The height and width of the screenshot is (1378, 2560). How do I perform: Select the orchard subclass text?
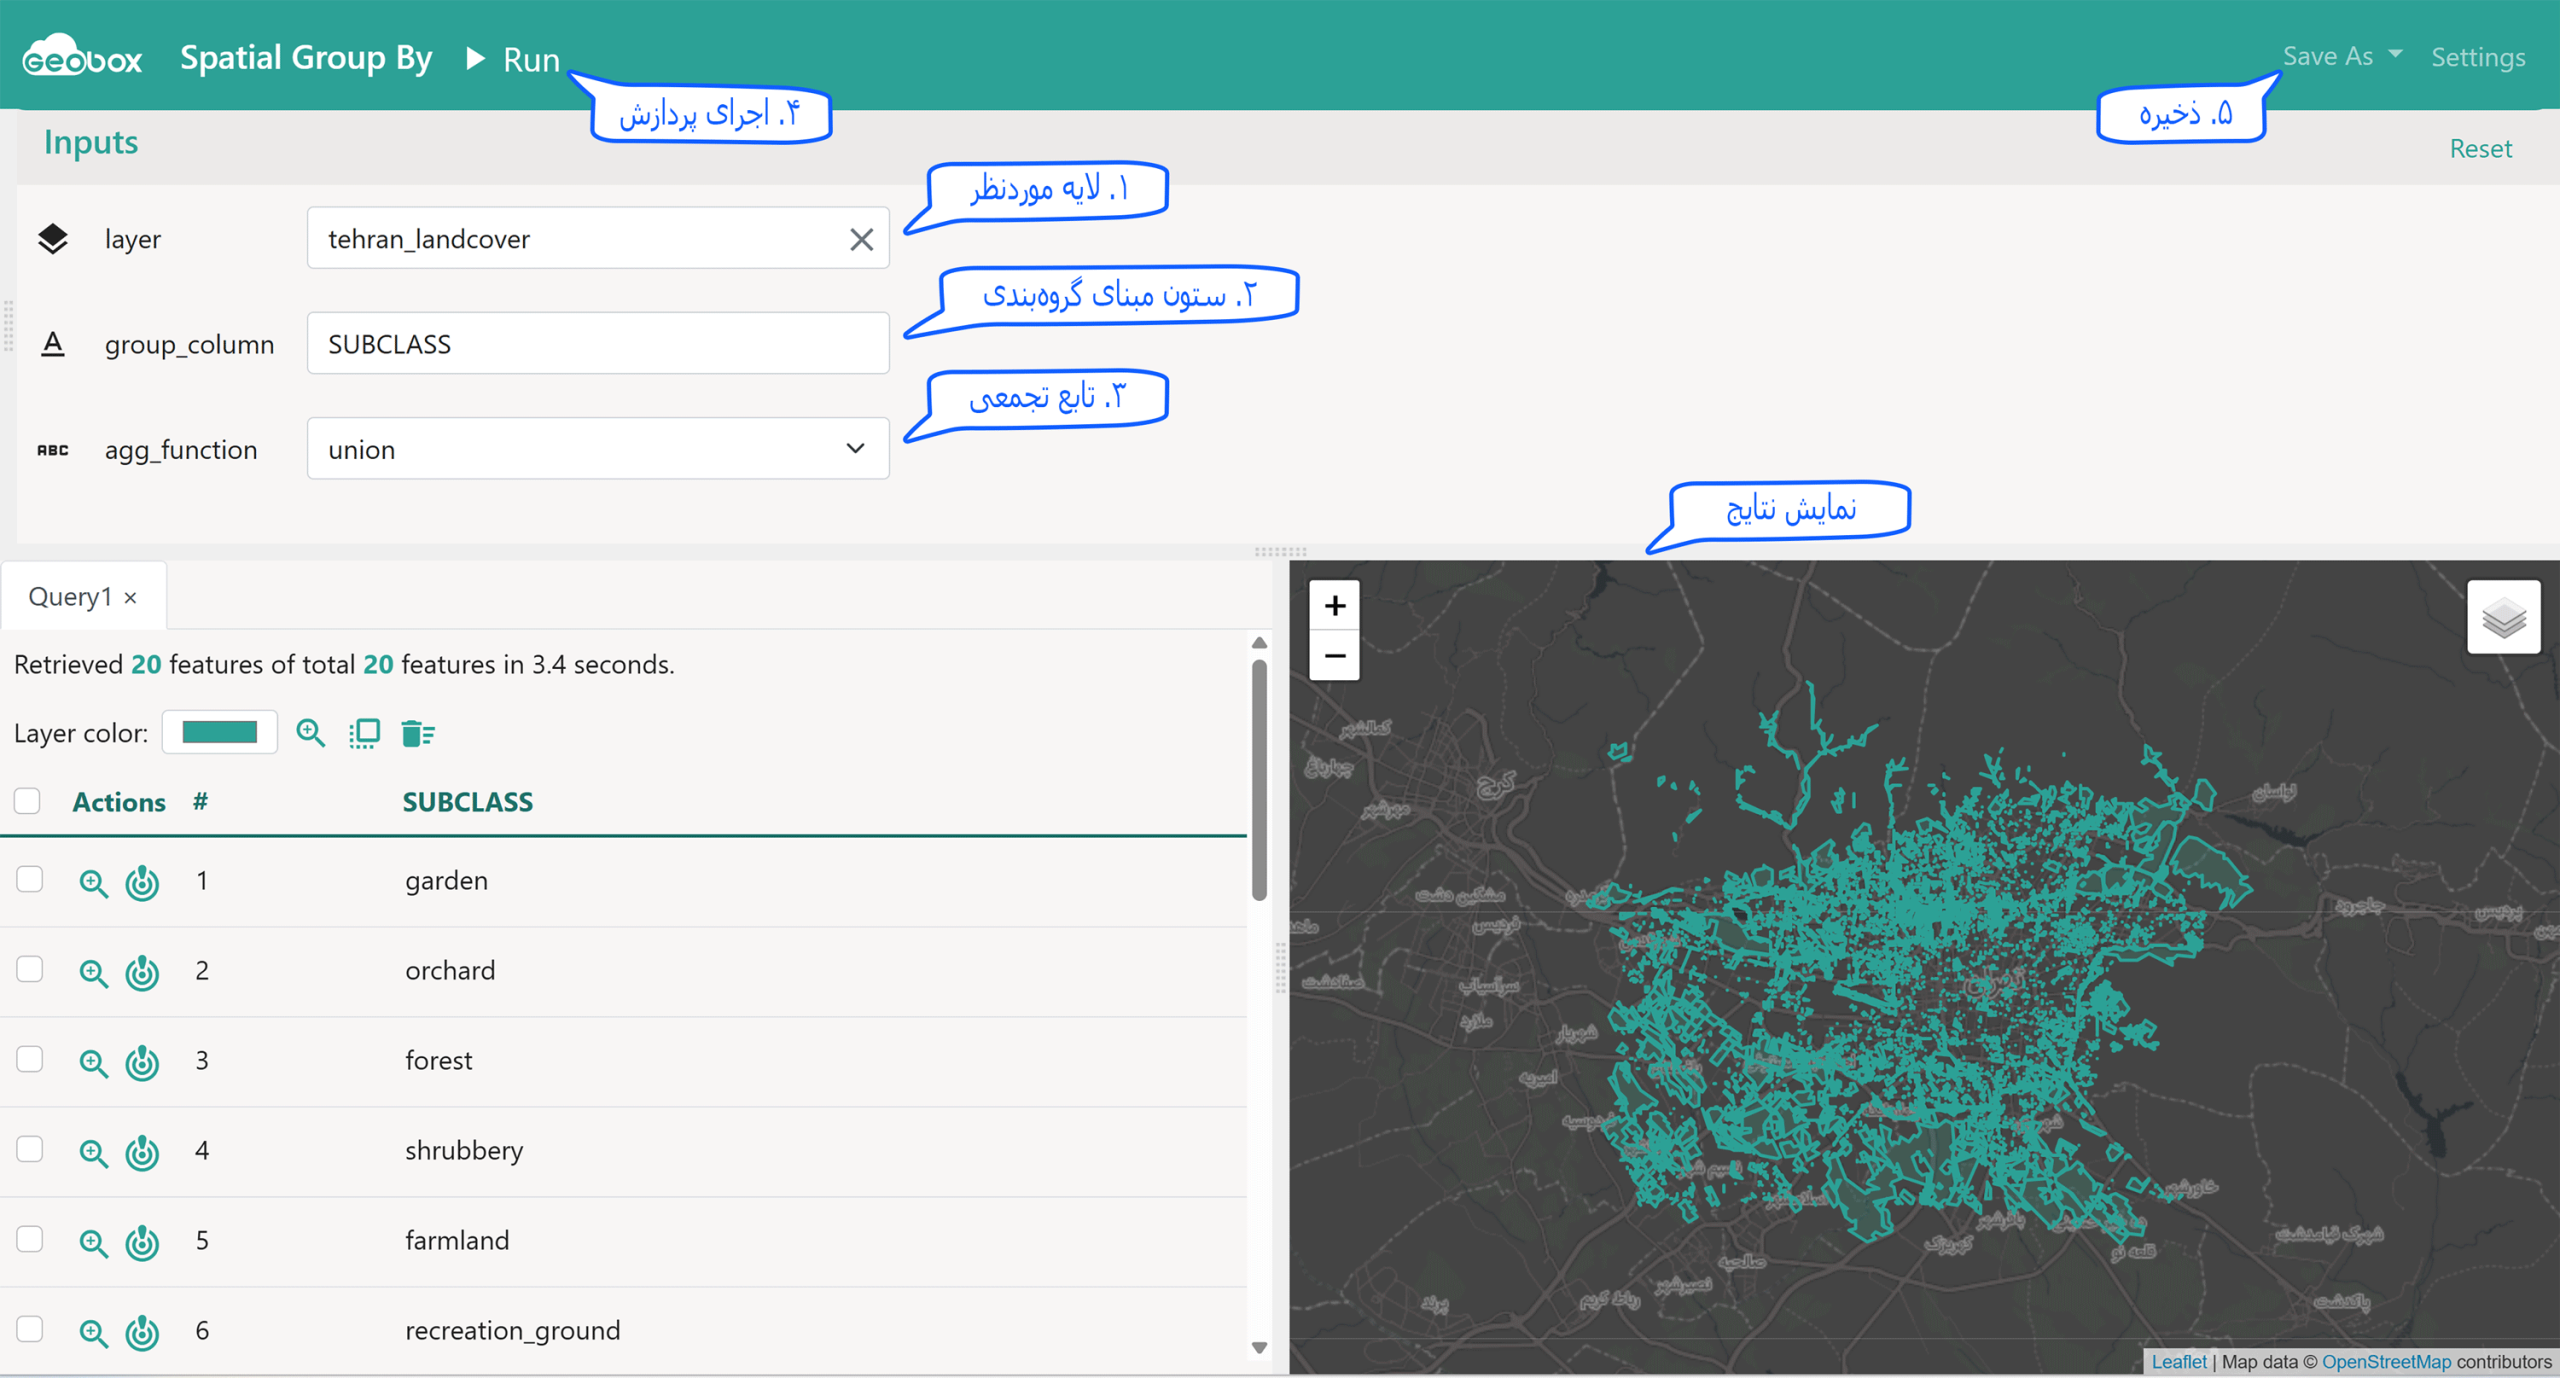tap(450, 971)
